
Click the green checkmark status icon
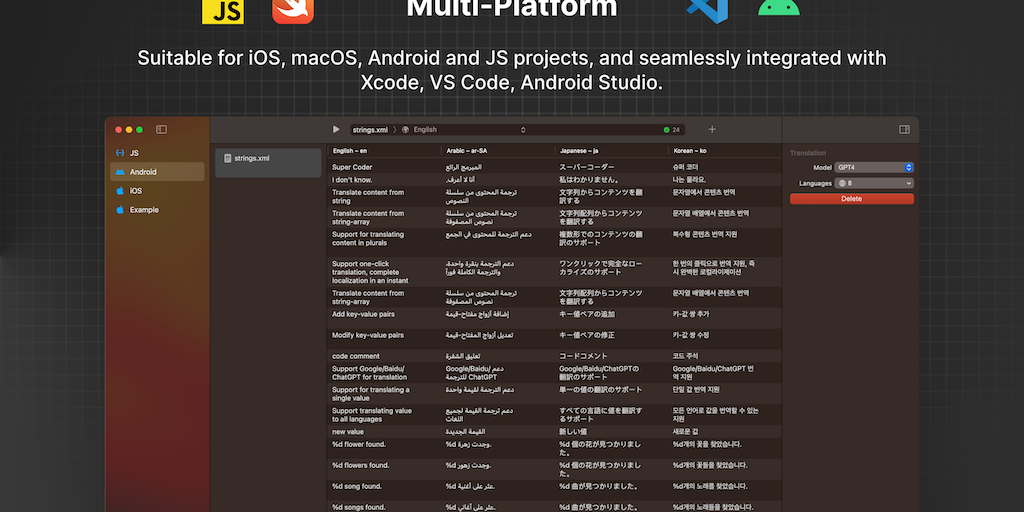tap(667, 130)
